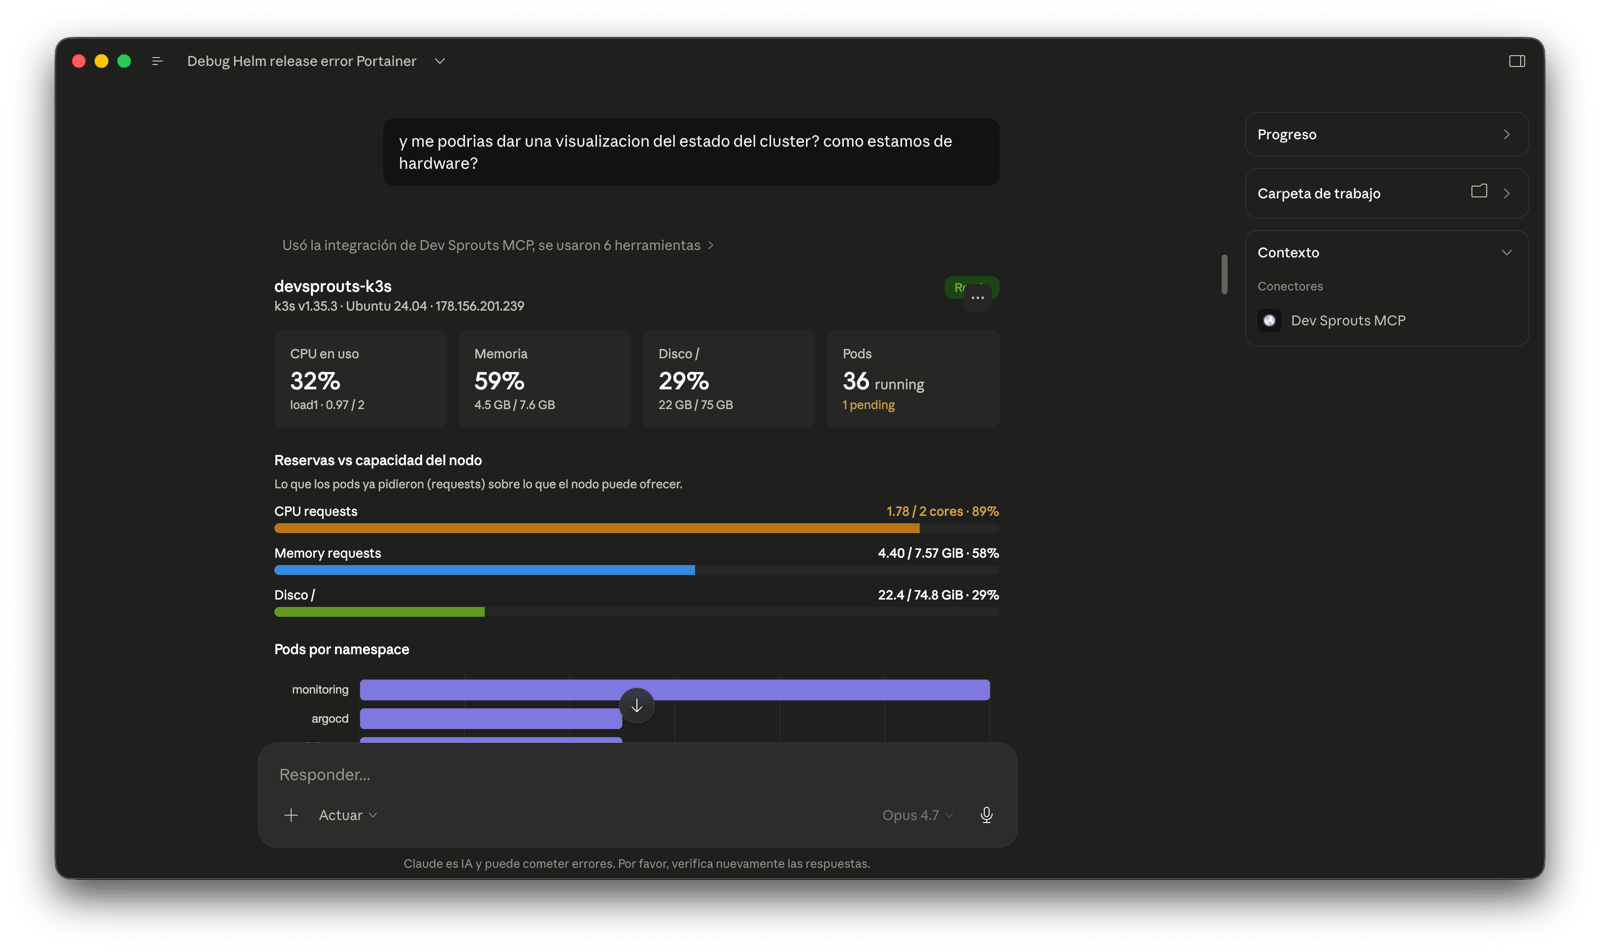The height and width of the screenshot is (952, 1600).
Task: Click the user message about cluster visualization
Action: [x=691, y=152]
